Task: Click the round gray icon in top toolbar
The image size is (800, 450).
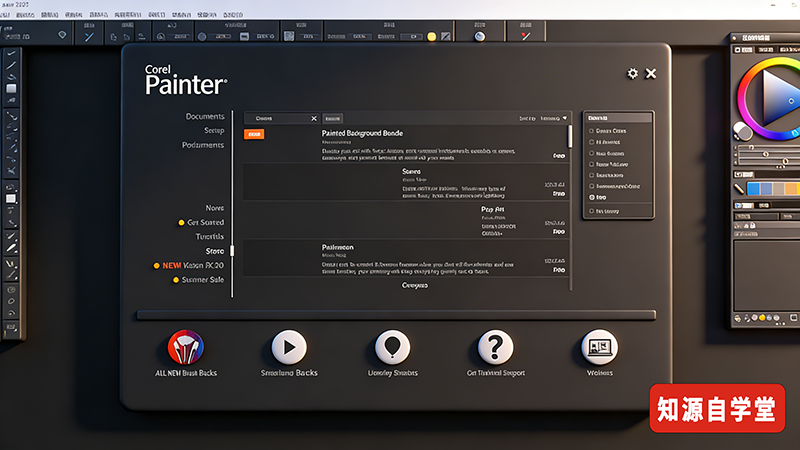Action: pos(479,37)
